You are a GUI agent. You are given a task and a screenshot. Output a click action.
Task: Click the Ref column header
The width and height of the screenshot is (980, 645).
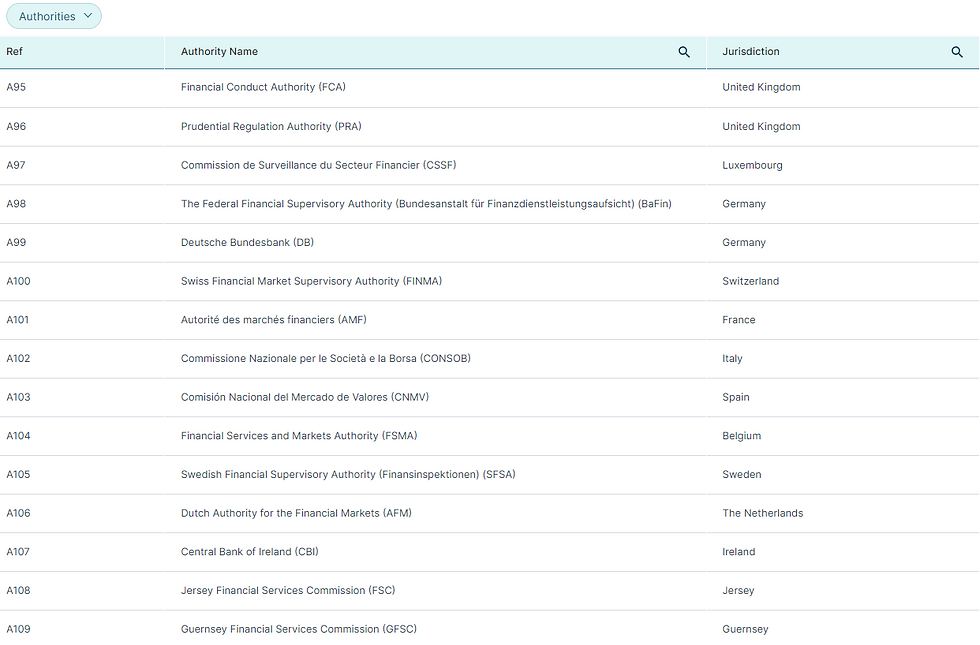pyautogui.click(x=14, y=52)
